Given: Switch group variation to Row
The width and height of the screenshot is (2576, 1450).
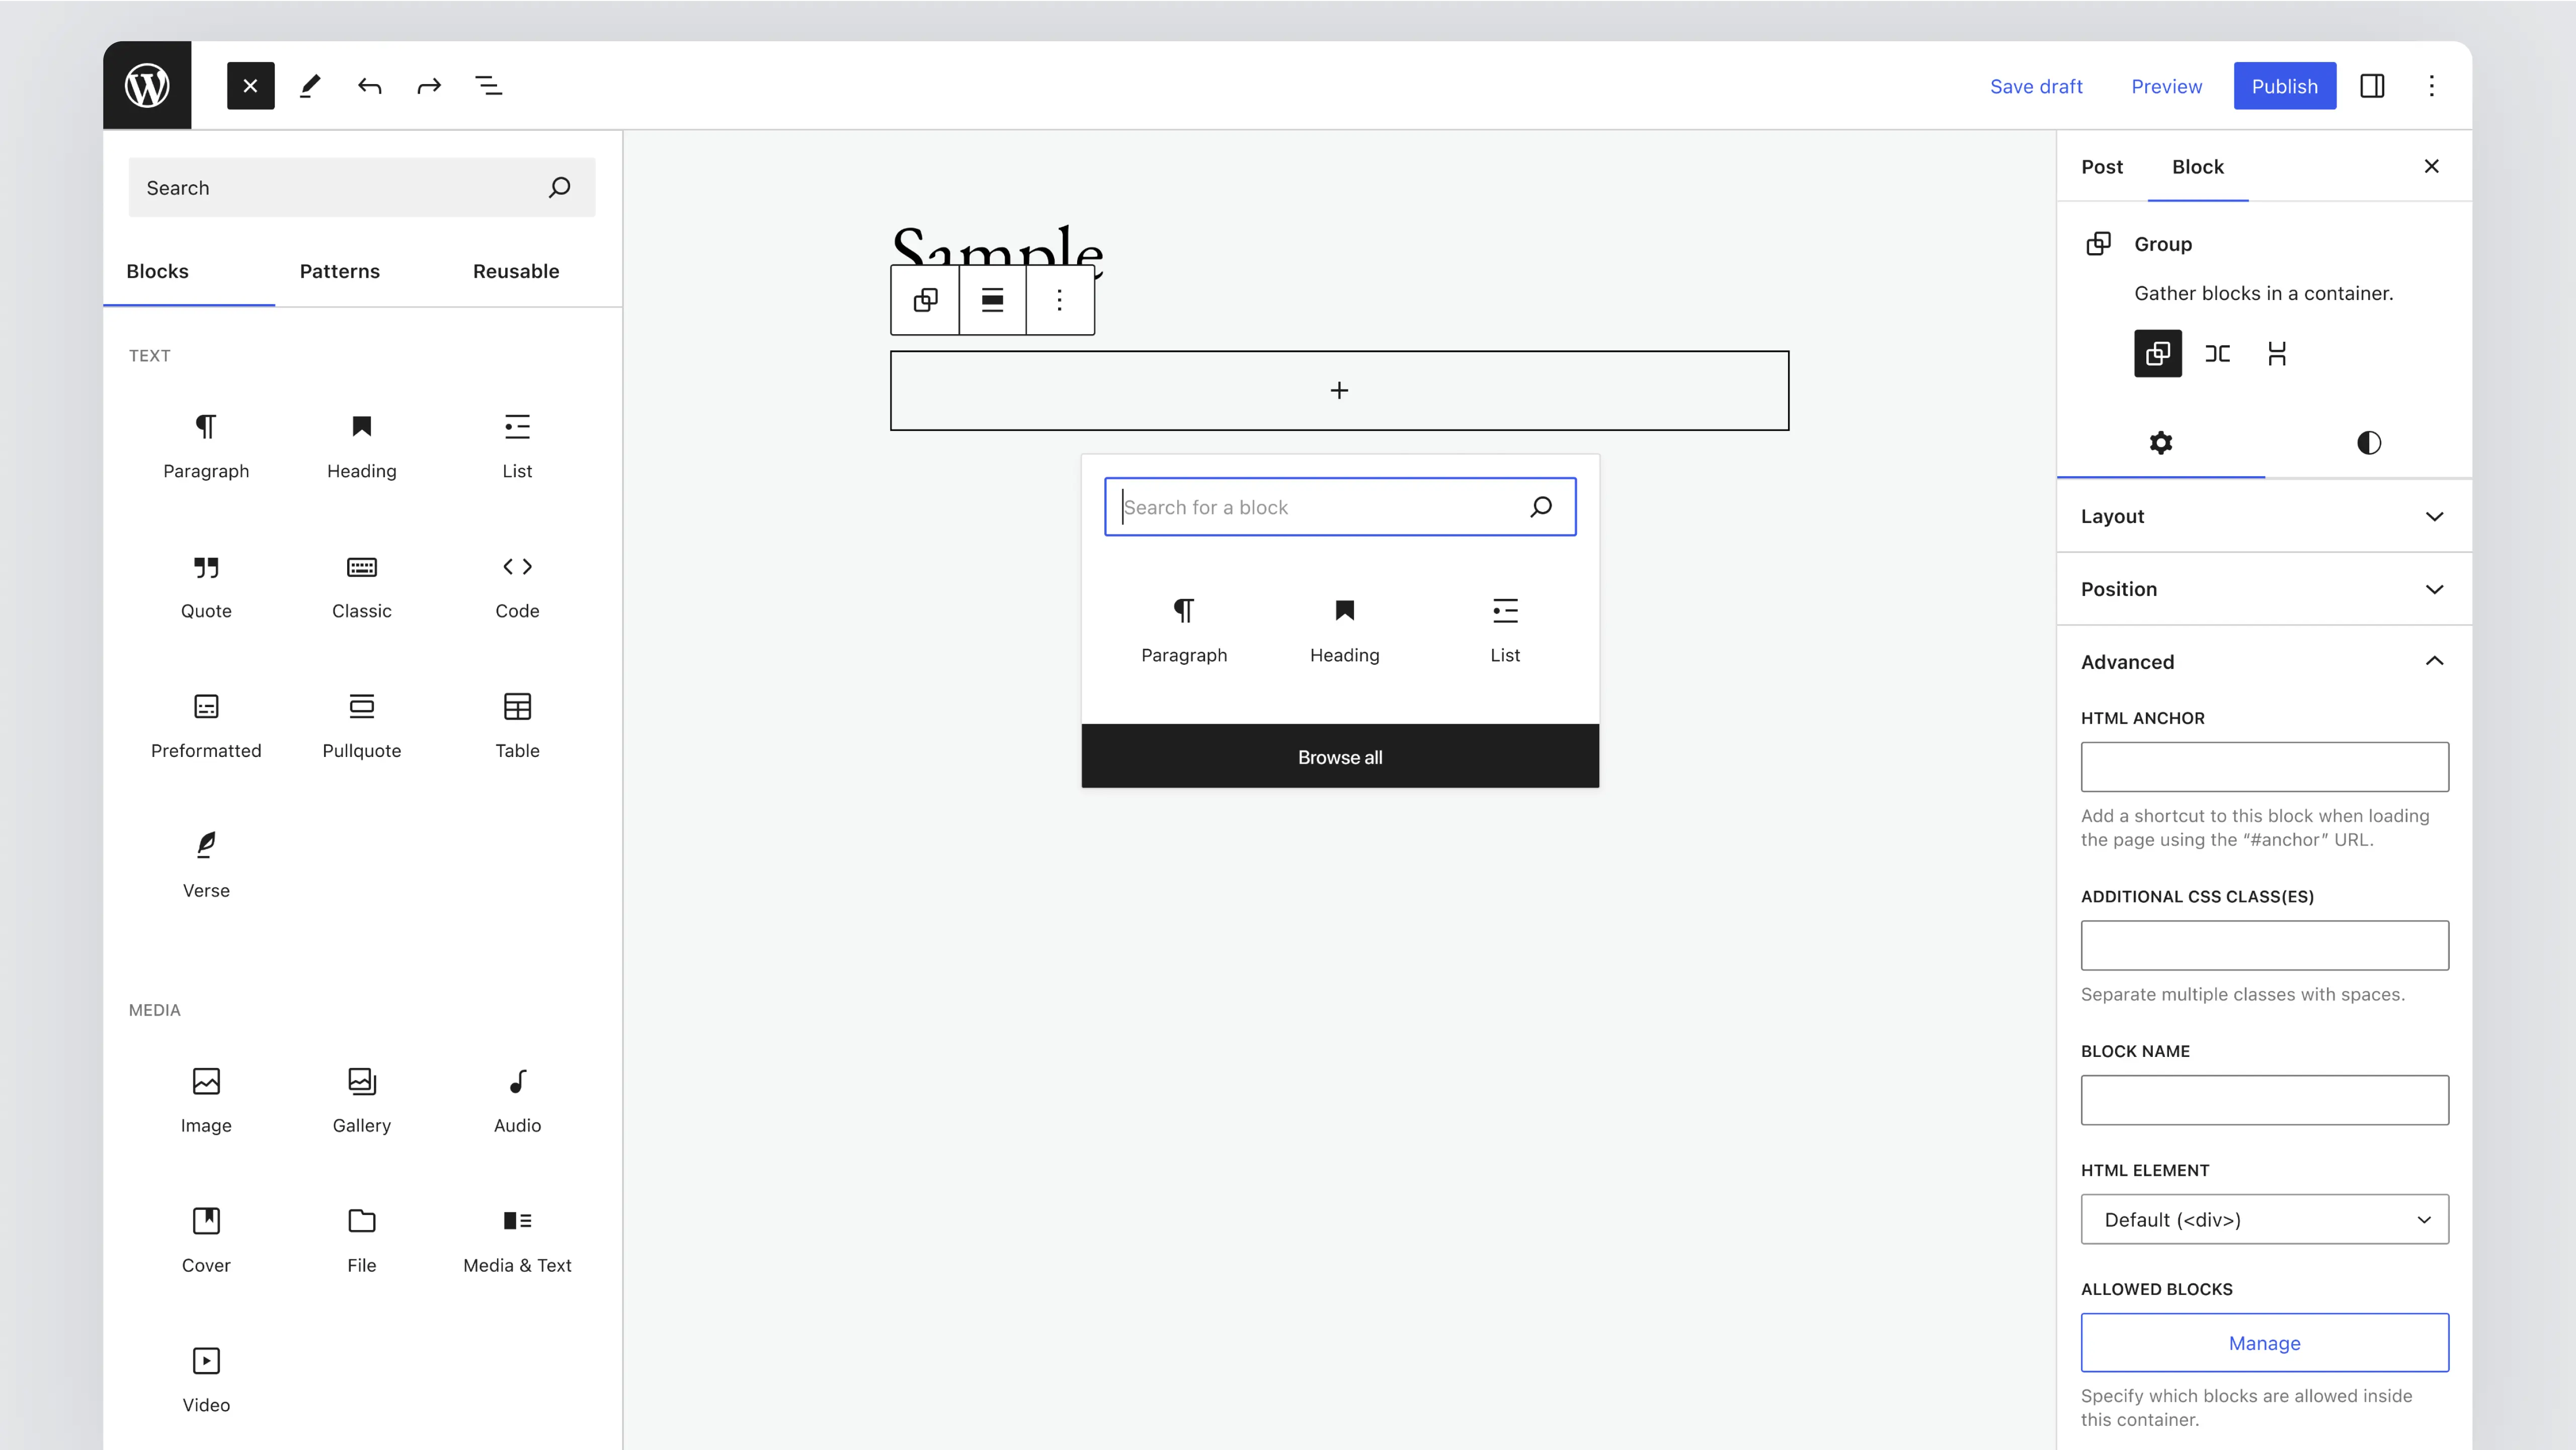Looking at the screenshot, I should [x=2217, y=353].
